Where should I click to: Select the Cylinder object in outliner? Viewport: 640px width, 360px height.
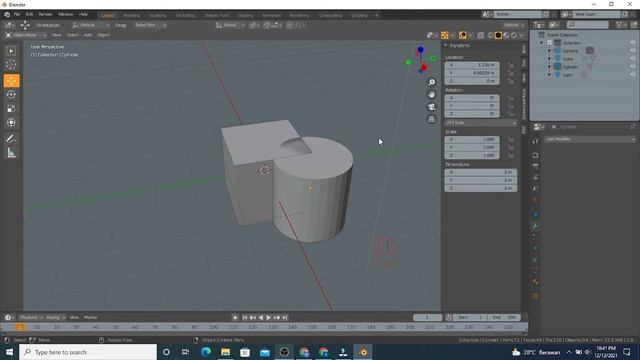point(570,67)
